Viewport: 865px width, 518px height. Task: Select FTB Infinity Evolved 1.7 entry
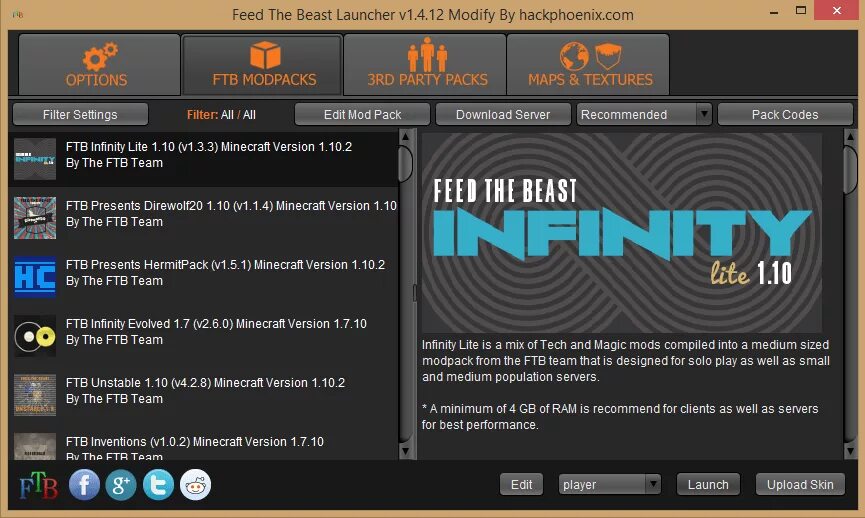point(204,336)
